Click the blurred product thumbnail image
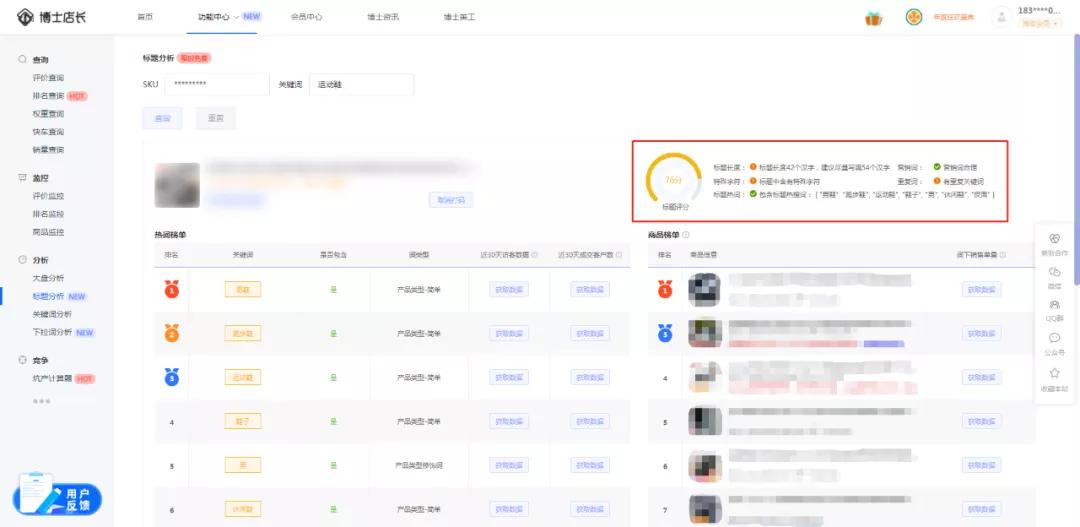Image resolution: width=1080 pixels, height=527 pixels. 177,185
